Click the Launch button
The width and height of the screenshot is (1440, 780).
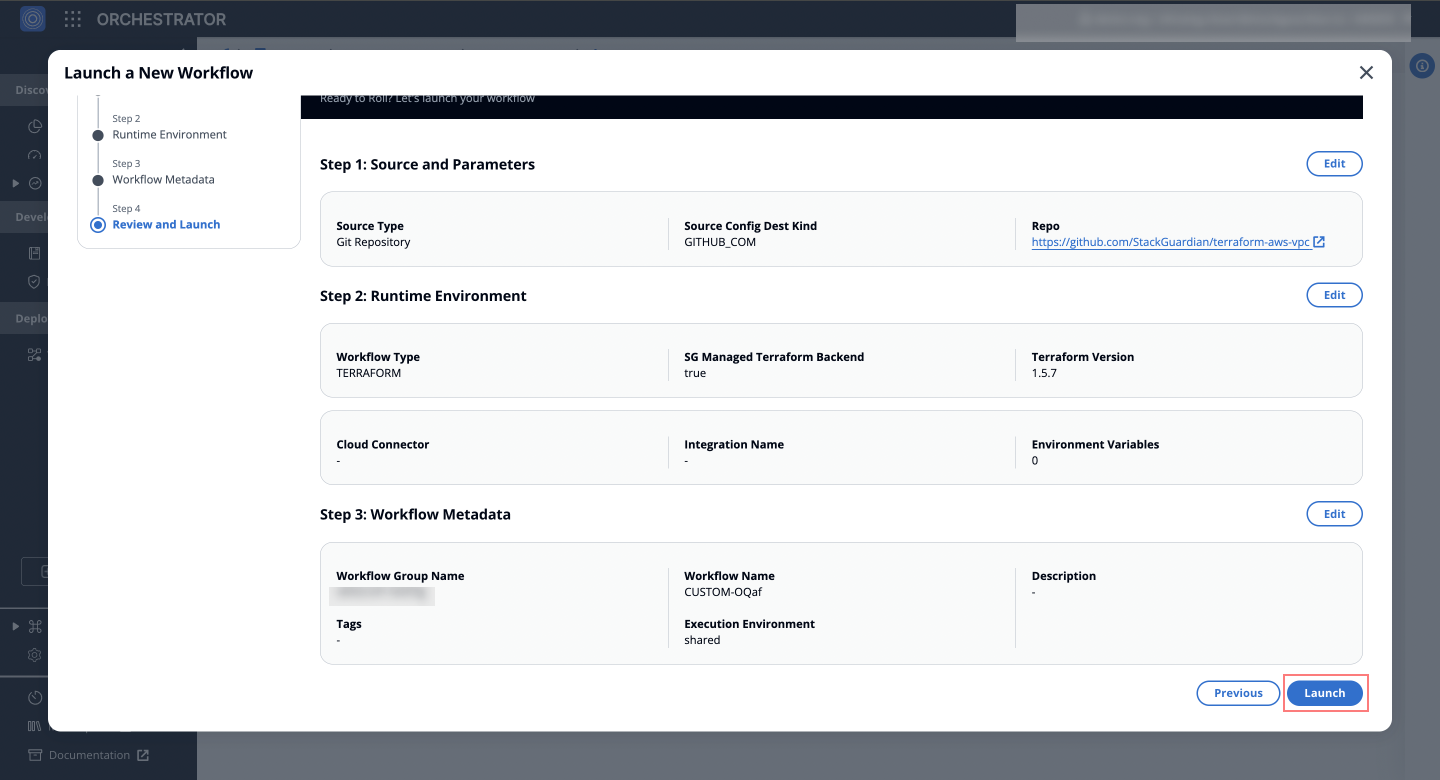[x=1324, y=693]
